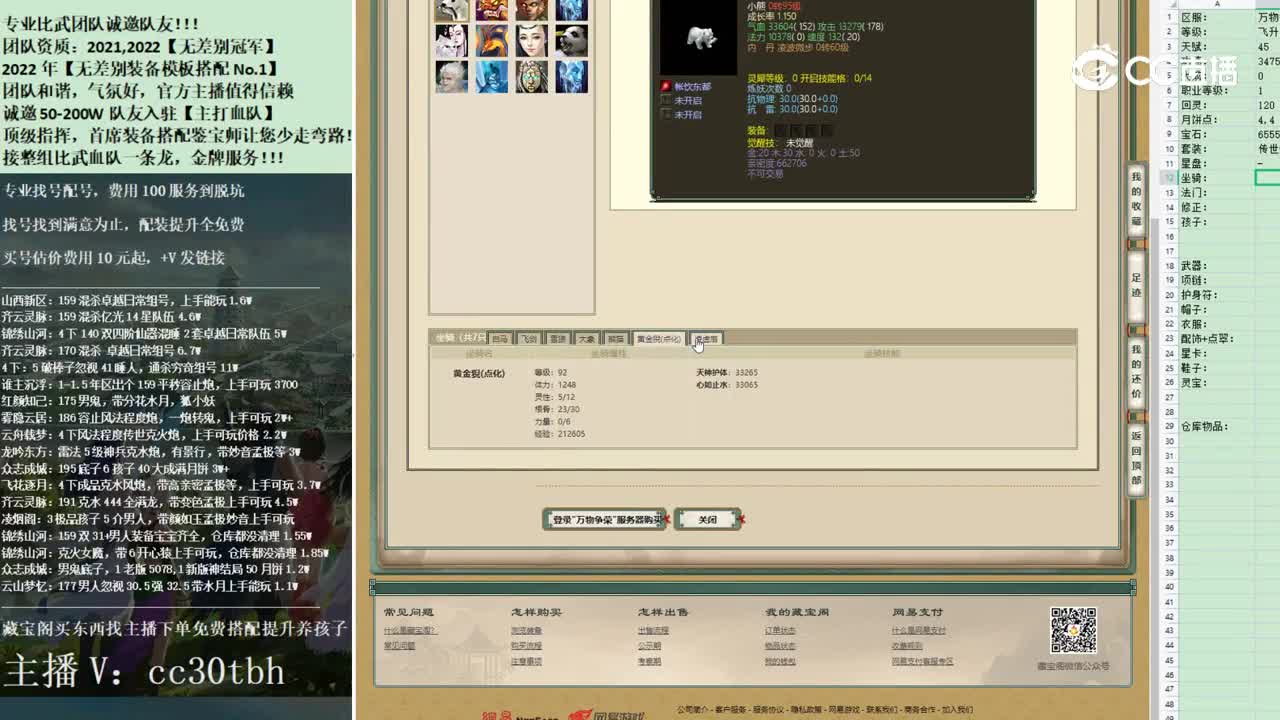
Task: Click the white-haired fox spirit pet portrait
Action: click(x=451, y=42)
